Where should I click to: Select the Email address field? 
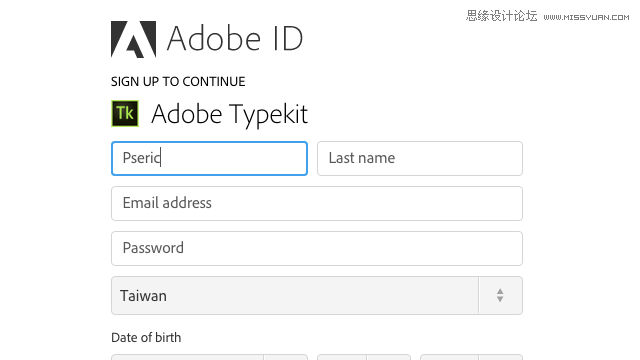pyautogui.click(x=317, y=203)
